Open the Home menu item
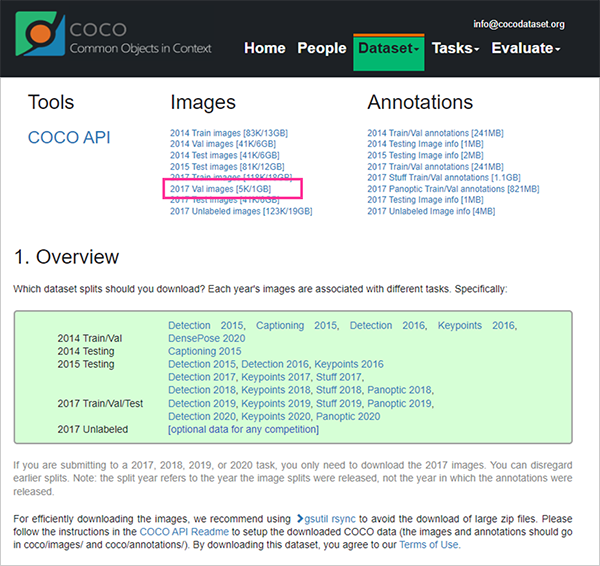 265,48
